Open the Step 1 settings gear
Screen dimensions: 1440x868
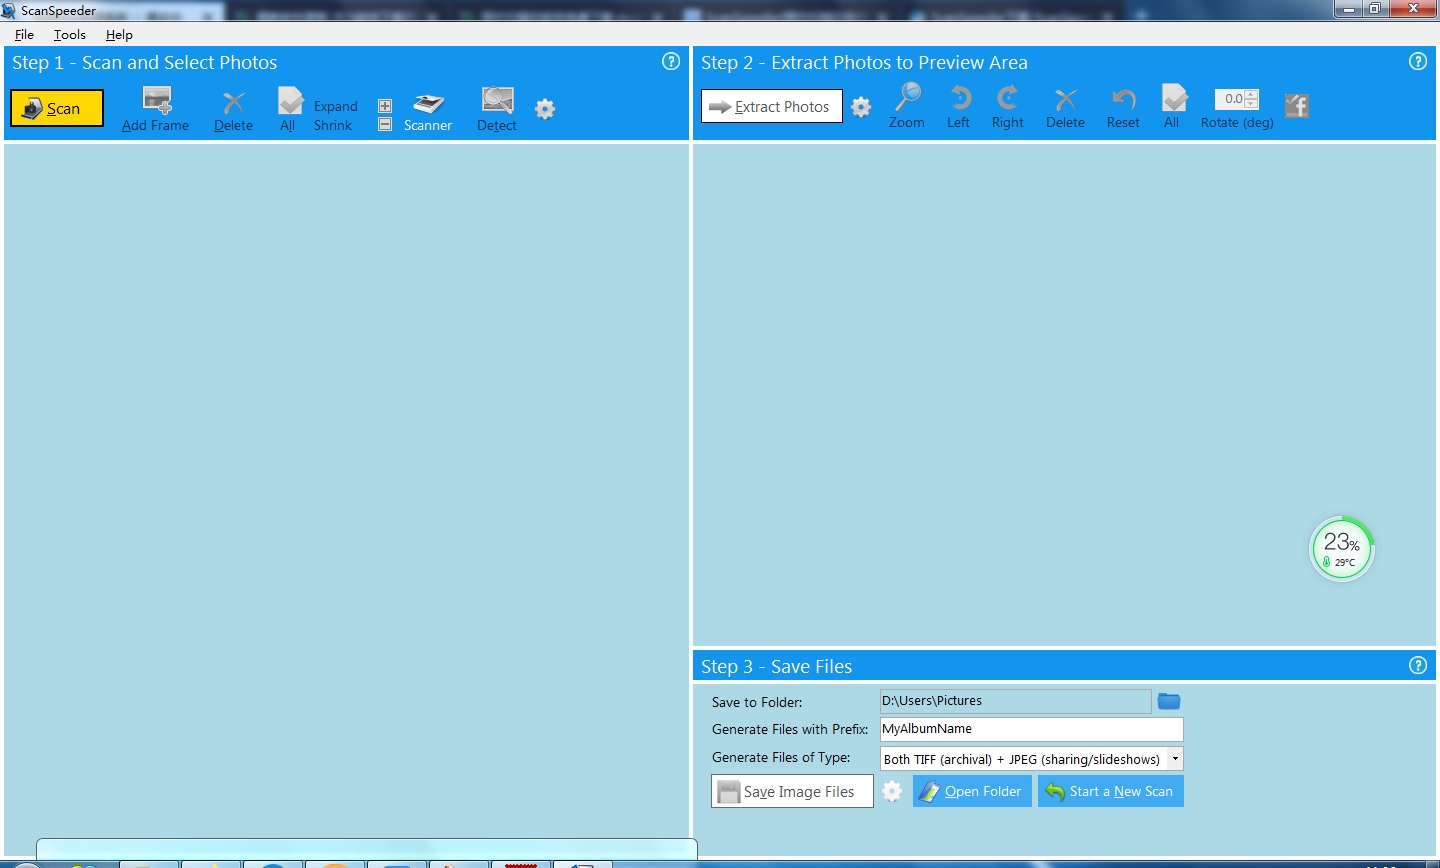coord(545,109)
